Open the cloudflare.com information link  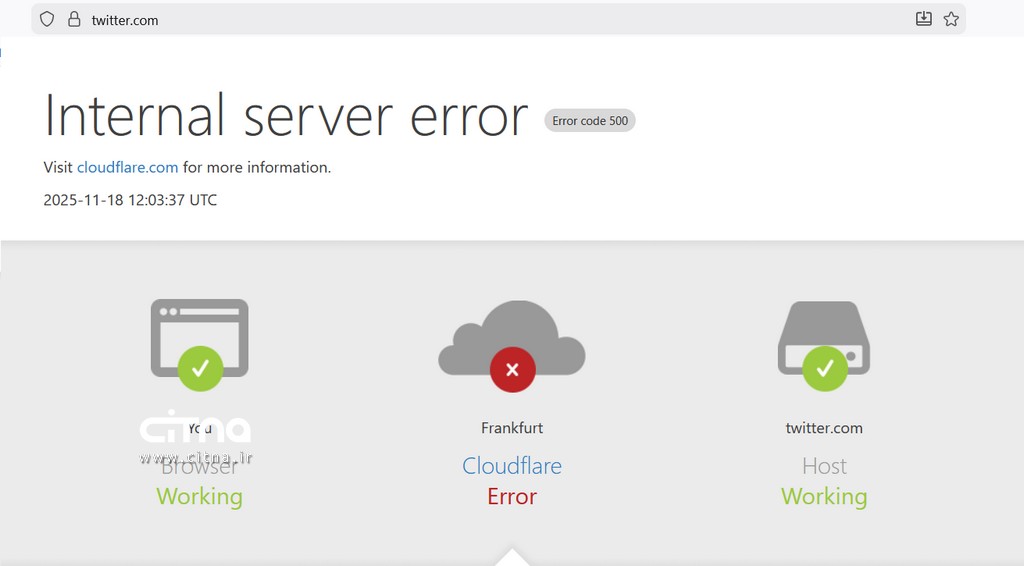click(127, 167)
